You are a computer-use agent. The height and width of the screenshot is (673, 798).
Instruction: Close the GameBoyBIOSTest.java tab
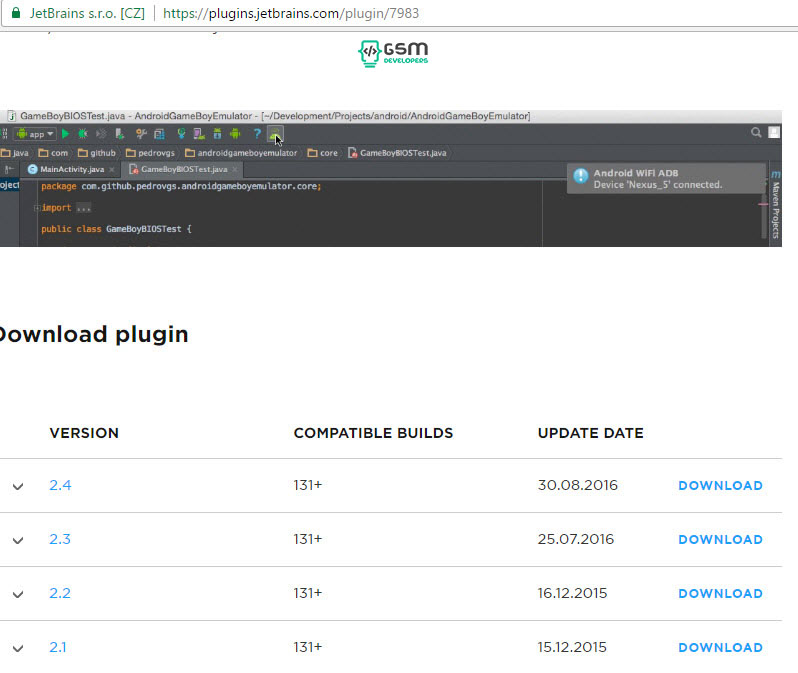point(235,170)
